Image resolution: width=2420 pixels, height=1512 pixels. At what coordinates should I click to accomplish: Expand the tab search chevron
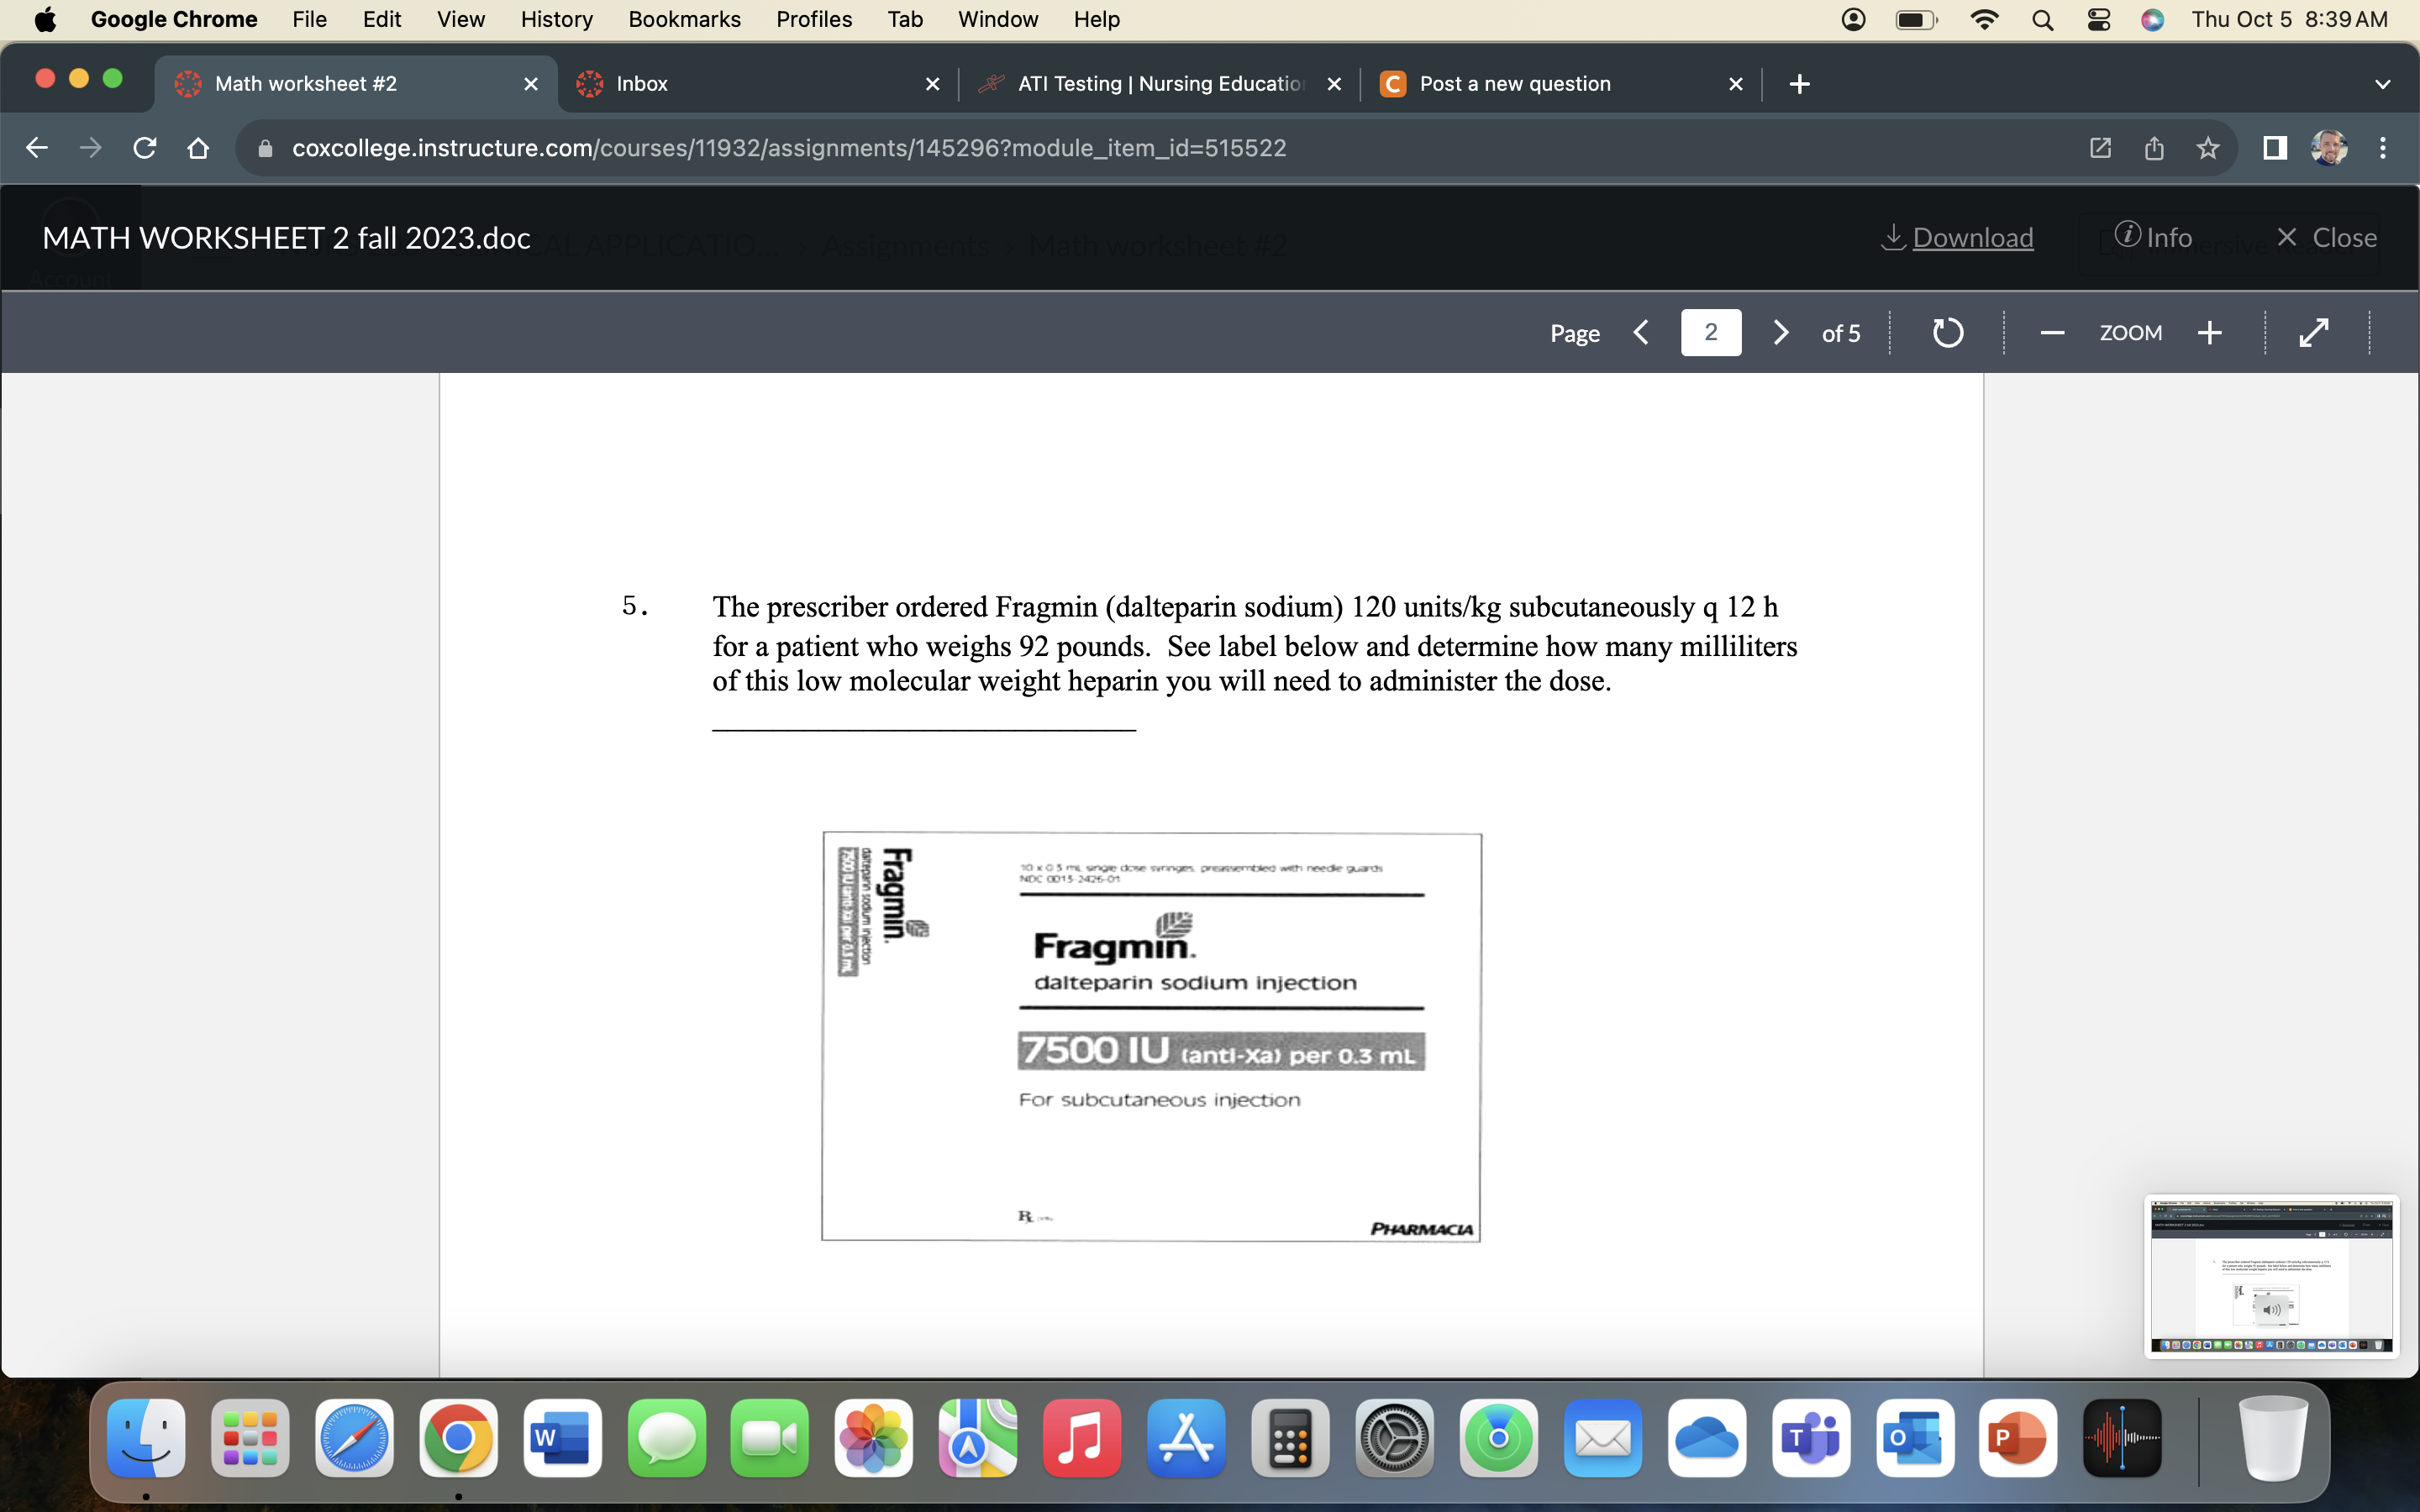pos(2382,84)
